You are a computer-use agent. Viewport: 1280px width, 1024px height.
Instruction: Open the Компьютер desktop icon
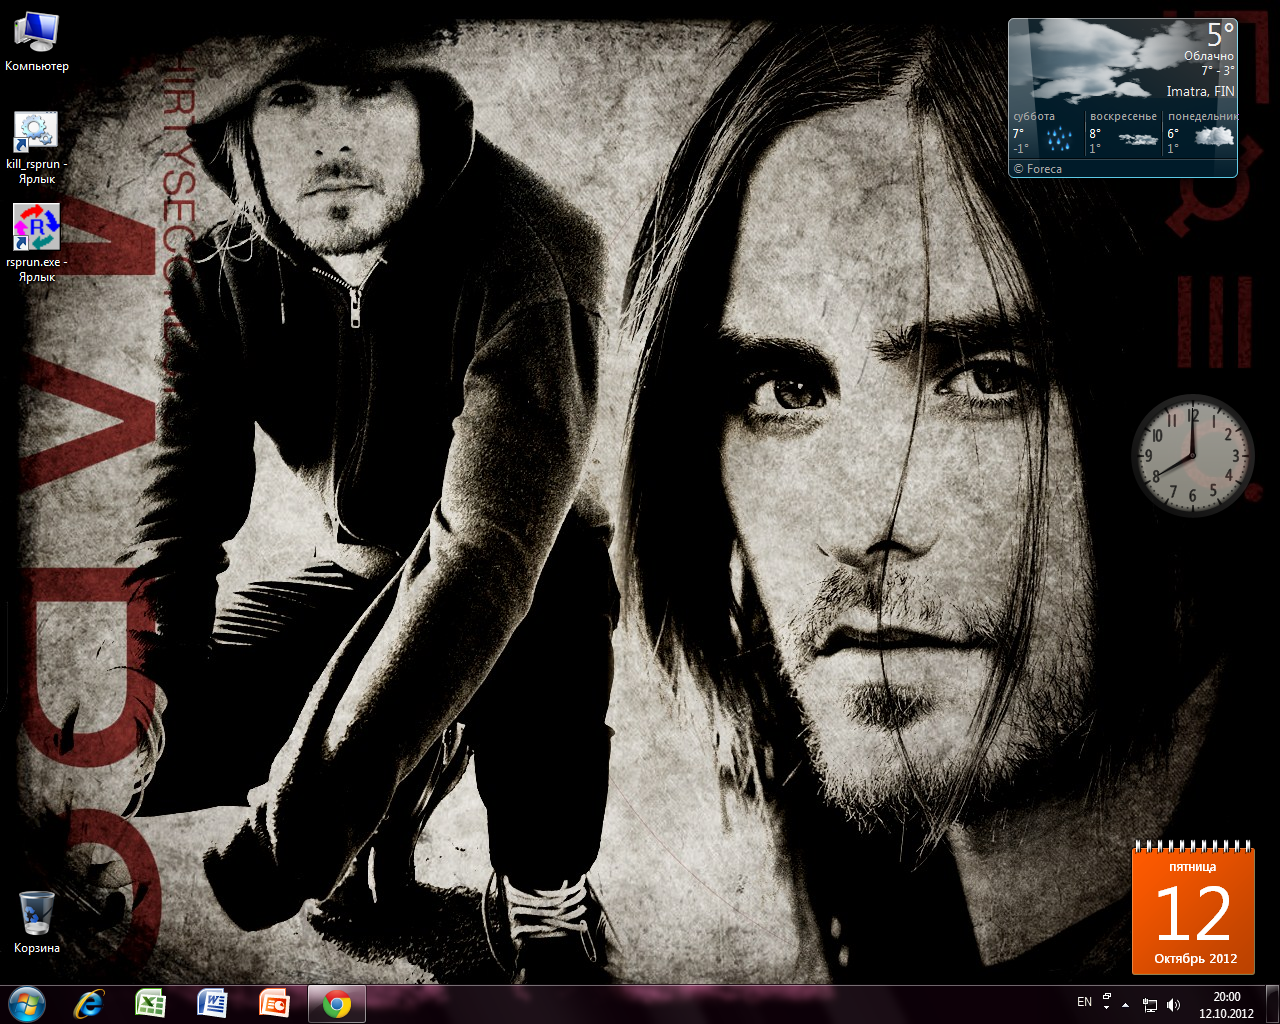click(37, 33)
